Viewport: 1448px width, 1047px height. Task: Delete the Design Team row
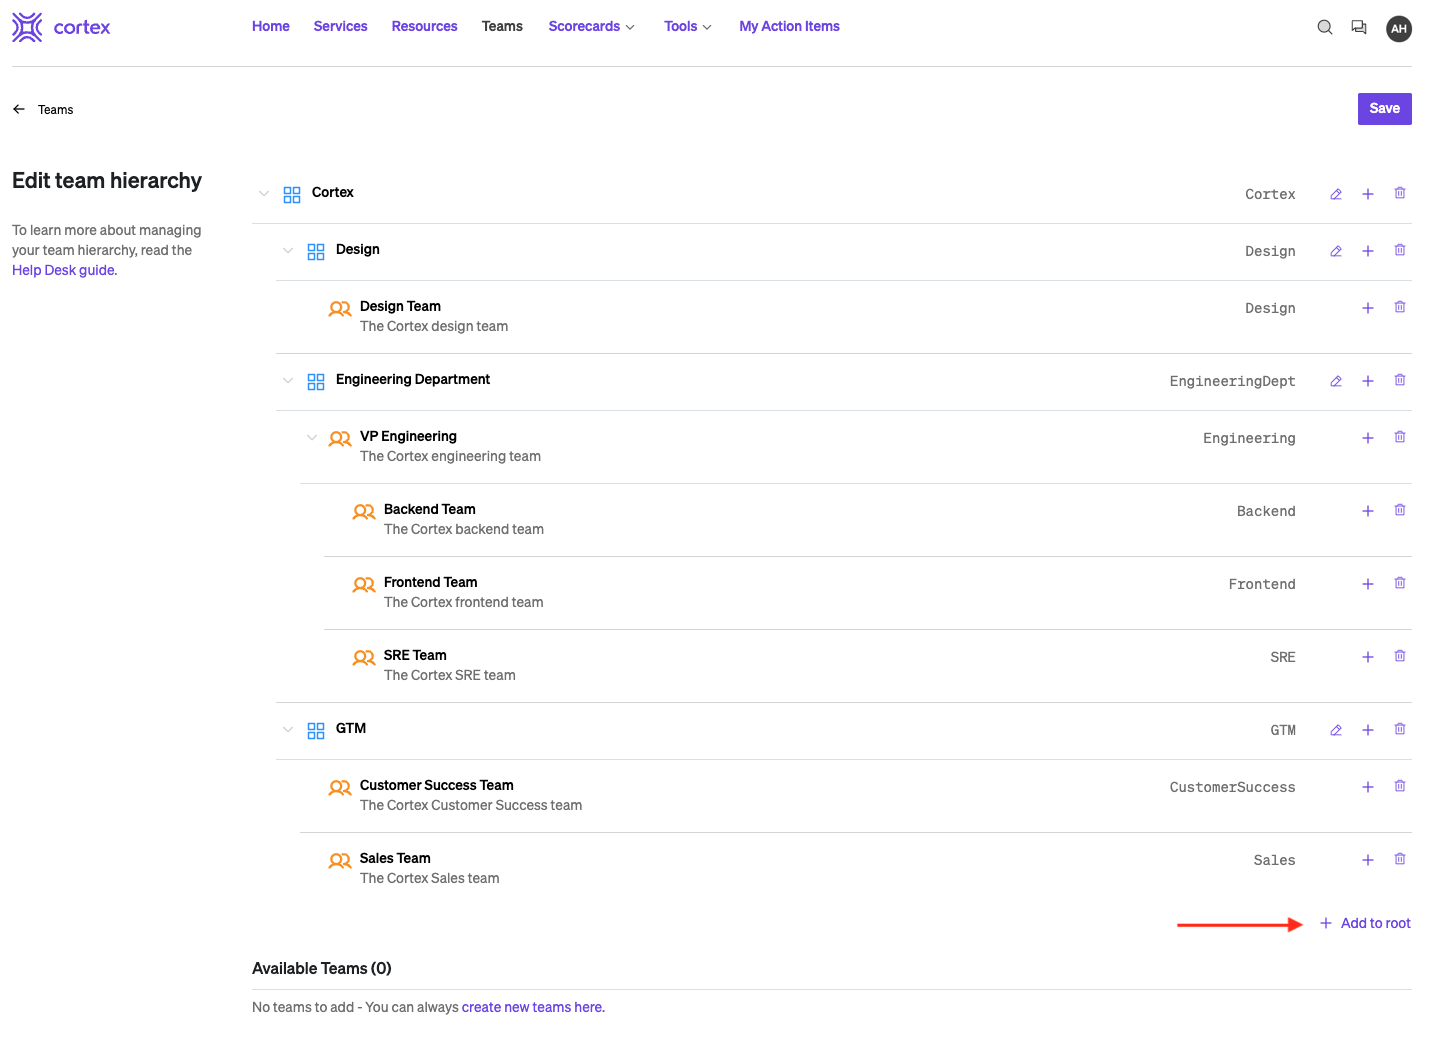(x=1400, y=307)
